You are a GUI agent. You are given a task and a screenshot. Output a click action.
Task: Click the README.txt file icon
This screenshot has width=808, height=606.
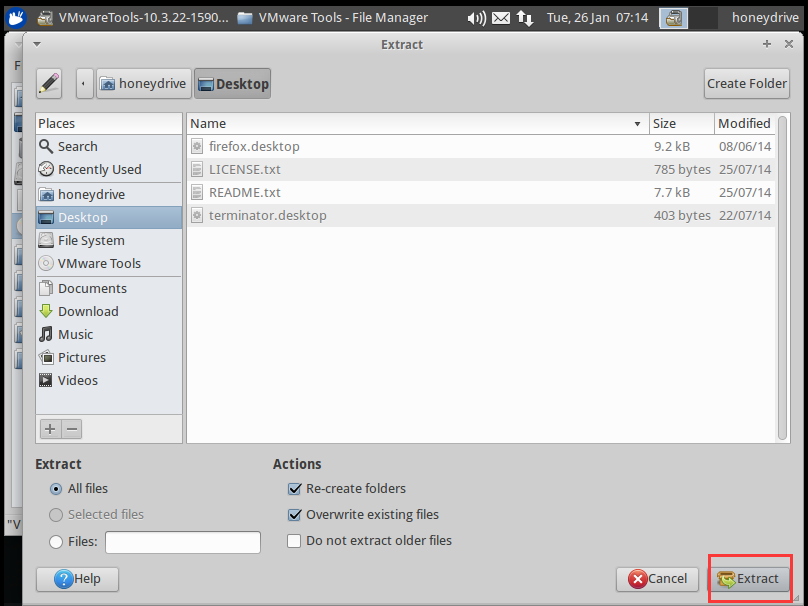coord(196,192)
